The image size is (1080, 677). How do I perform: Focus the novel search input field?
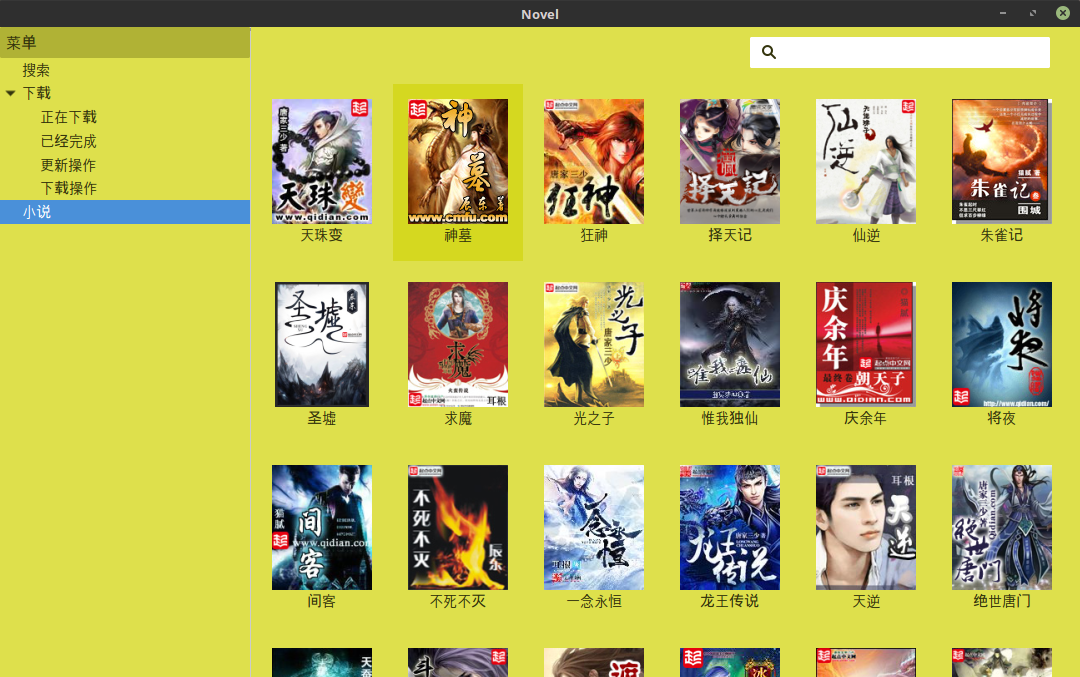[900, 52]
